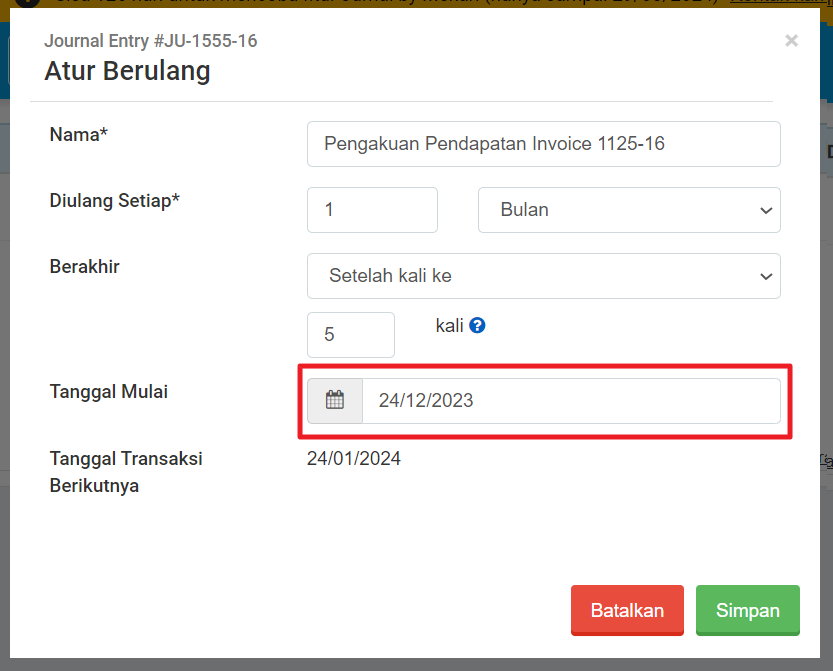833x671 pixels.
Task: Open the Bulan period dropdown
Action: (628, 210)
